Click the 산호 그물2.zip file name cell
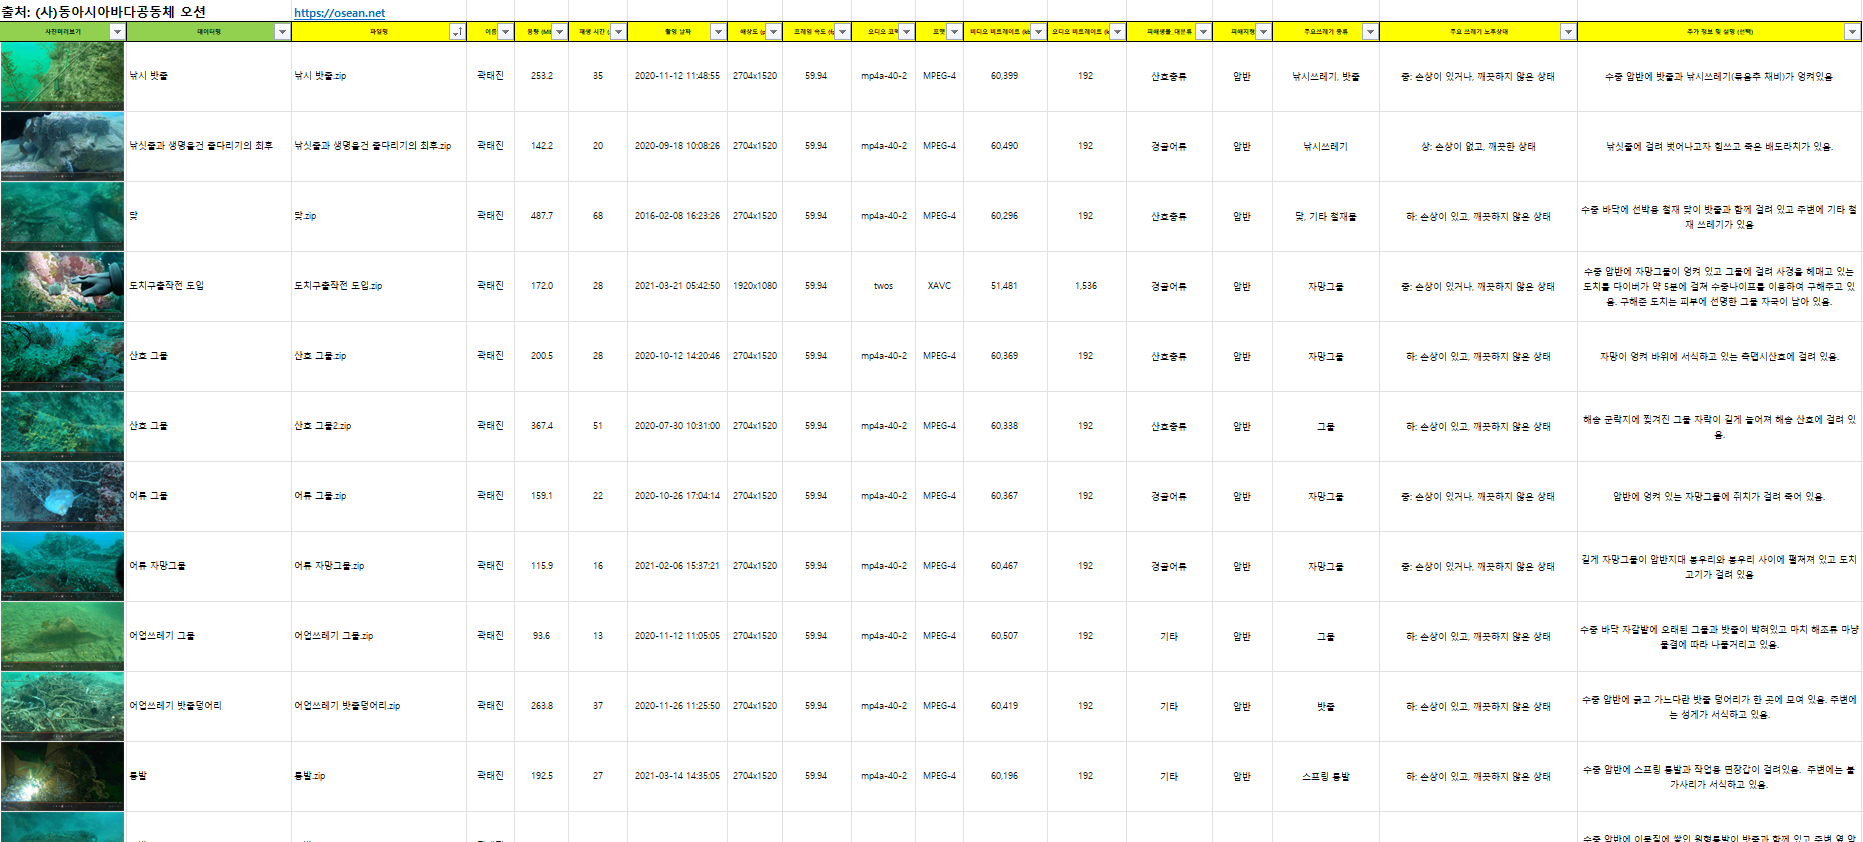The width and height of the screenshot is (1863, 842). (x=378, y=426)
